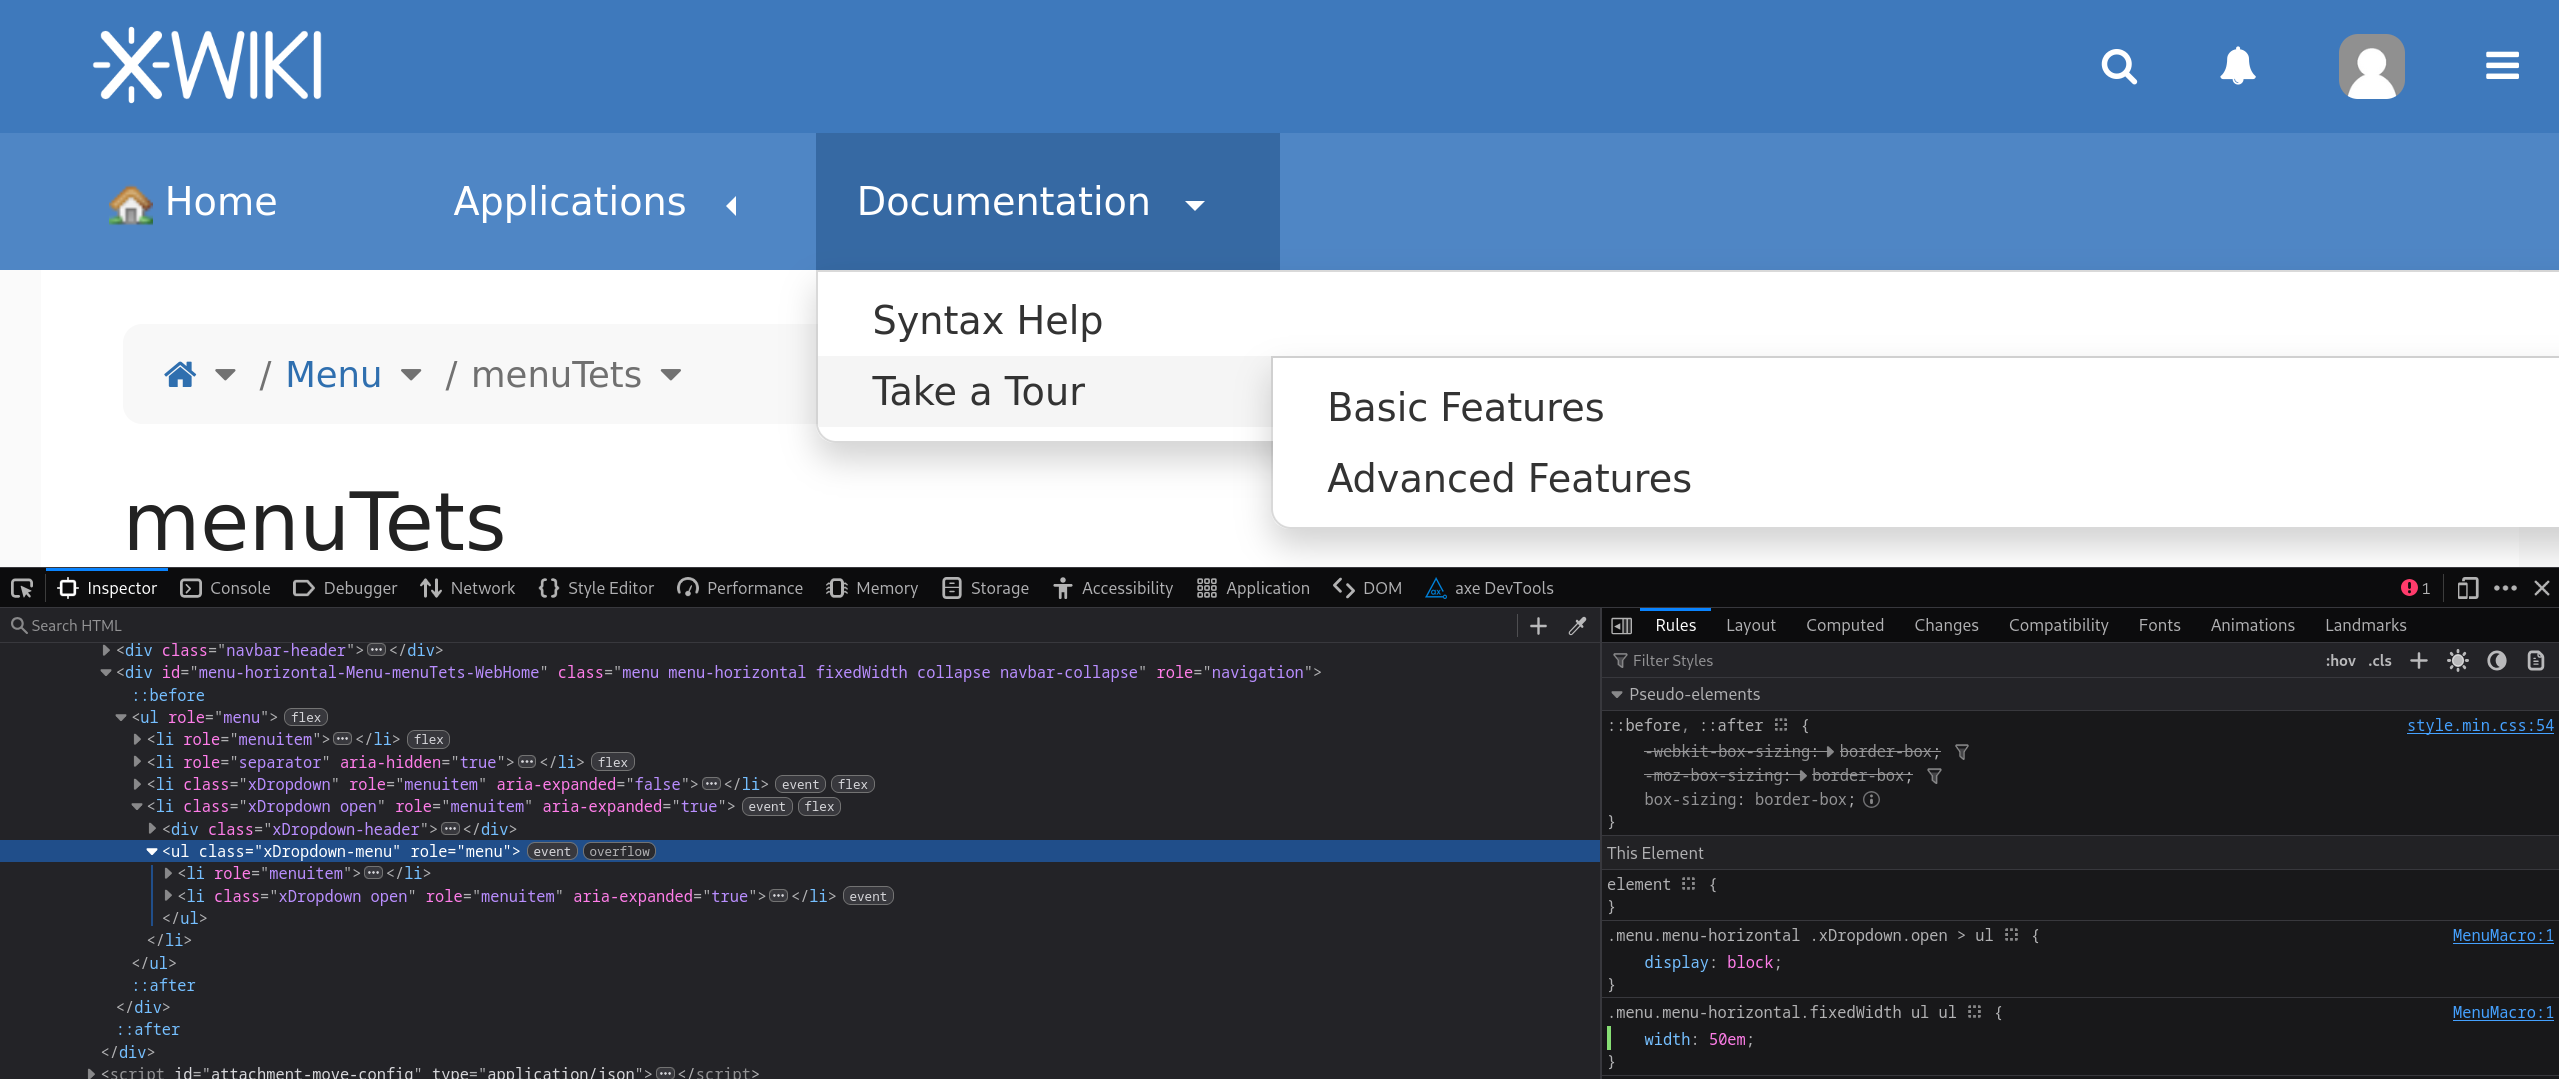This screenshot has height=1079, width=2559.
Task: Click the breadcrumb home icon
Action: click(x=180, y=375)
